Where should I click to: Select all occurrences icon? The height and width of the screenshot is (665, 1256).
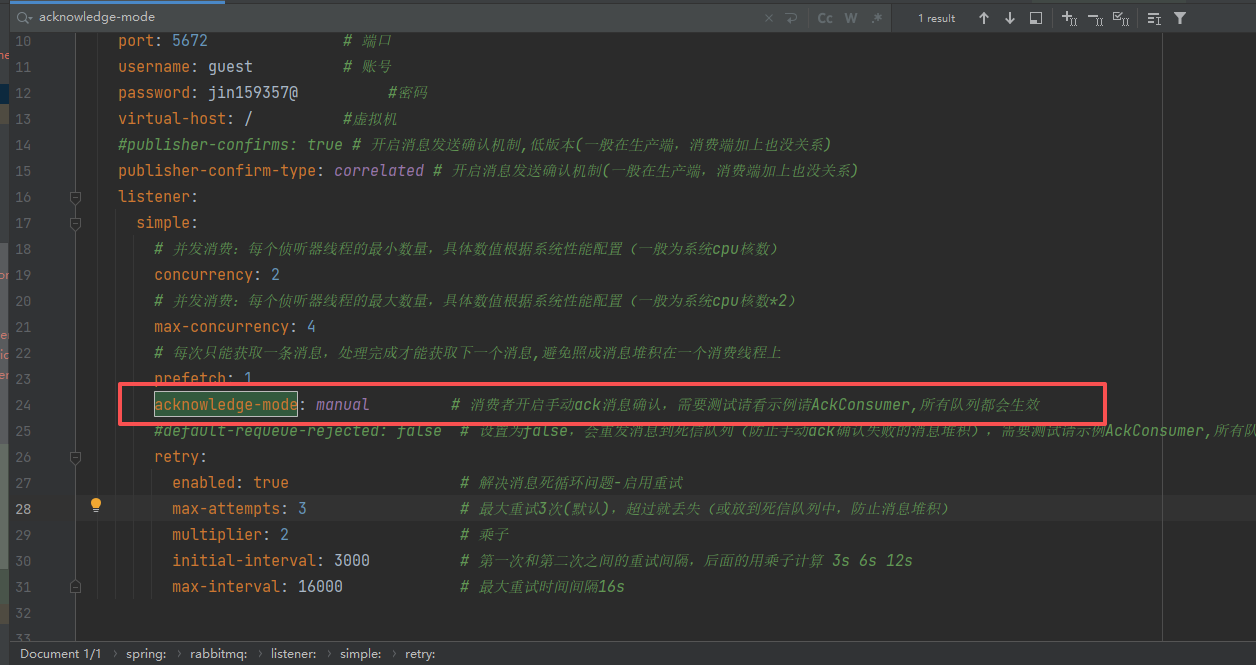click(x=1121, y=18)
